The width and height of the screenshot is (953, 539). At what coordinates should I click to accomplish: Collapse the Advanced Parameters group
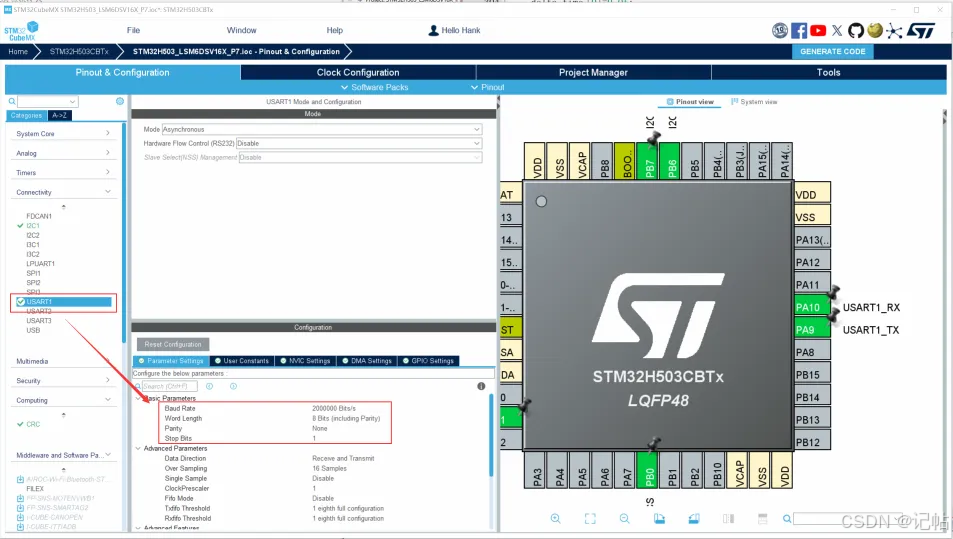(x=138, y=448)
